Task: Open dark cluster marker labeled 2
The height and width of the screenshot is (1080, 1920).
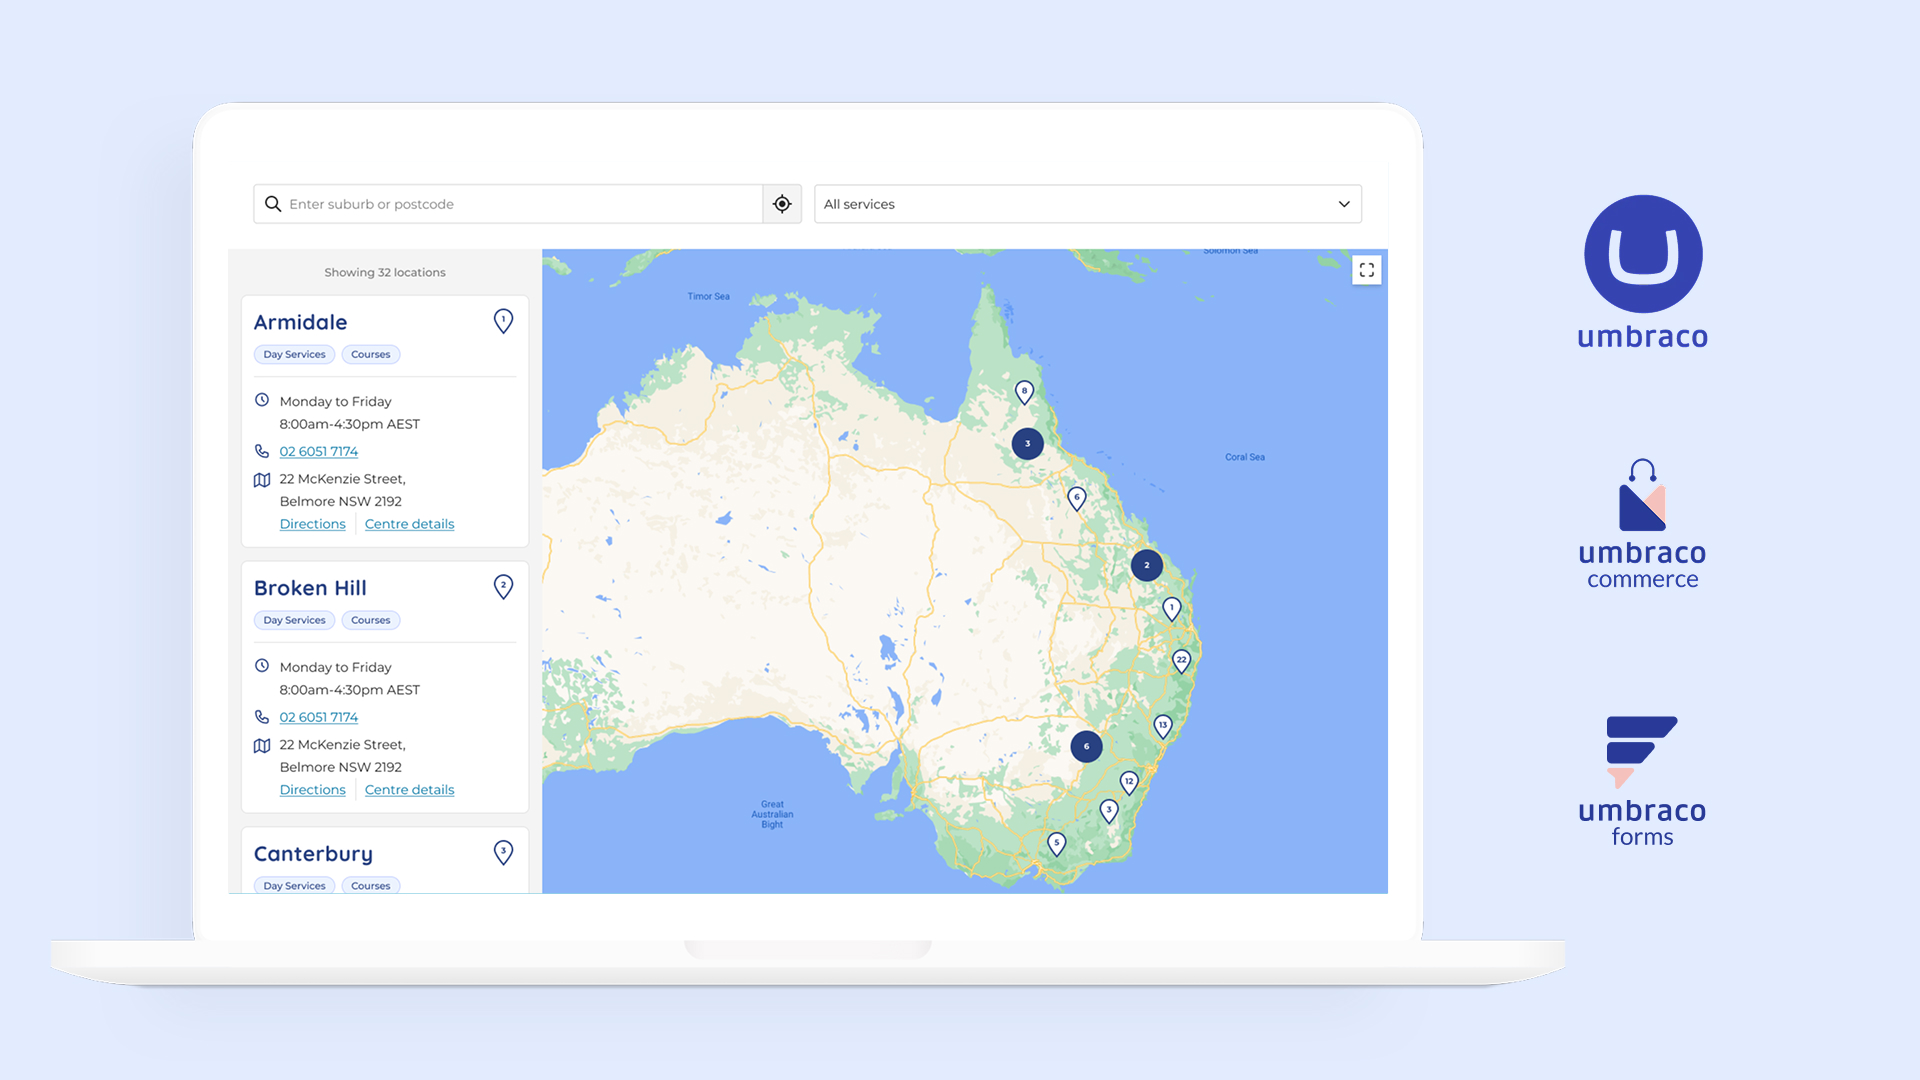Action: [x=1146, y=565]
